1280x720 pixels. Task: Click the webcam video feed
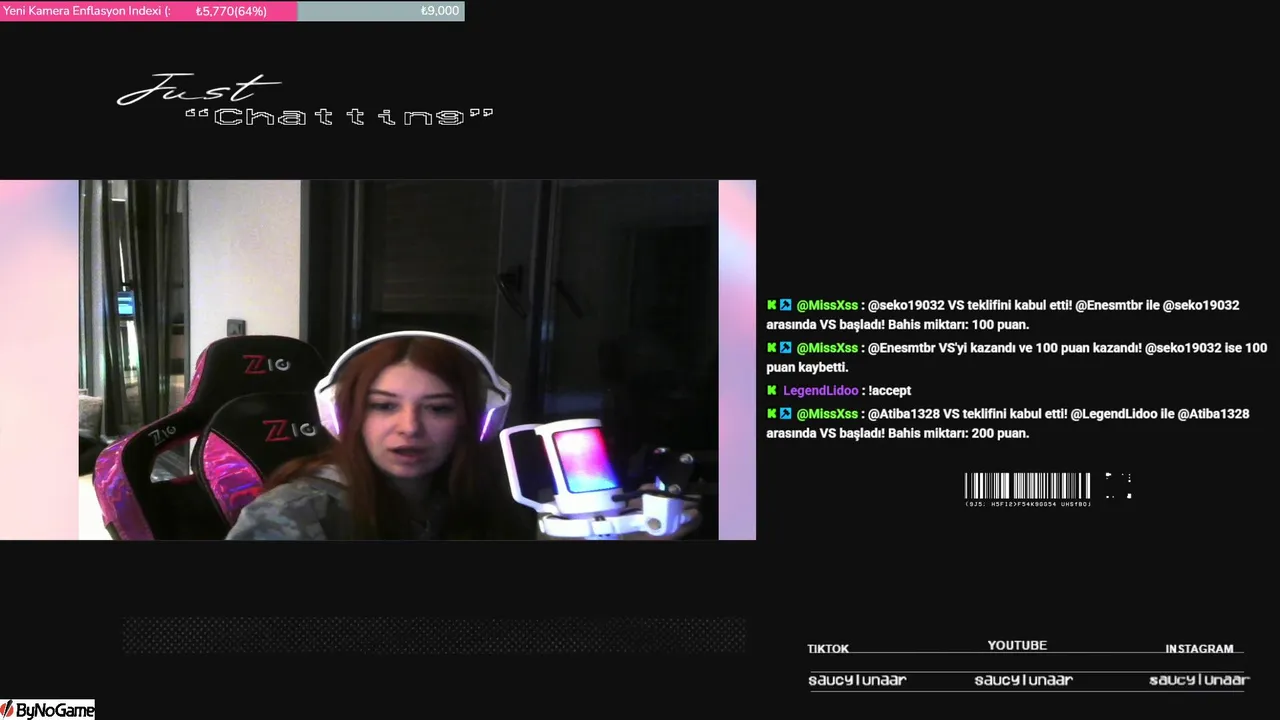(x=398, y=360)
